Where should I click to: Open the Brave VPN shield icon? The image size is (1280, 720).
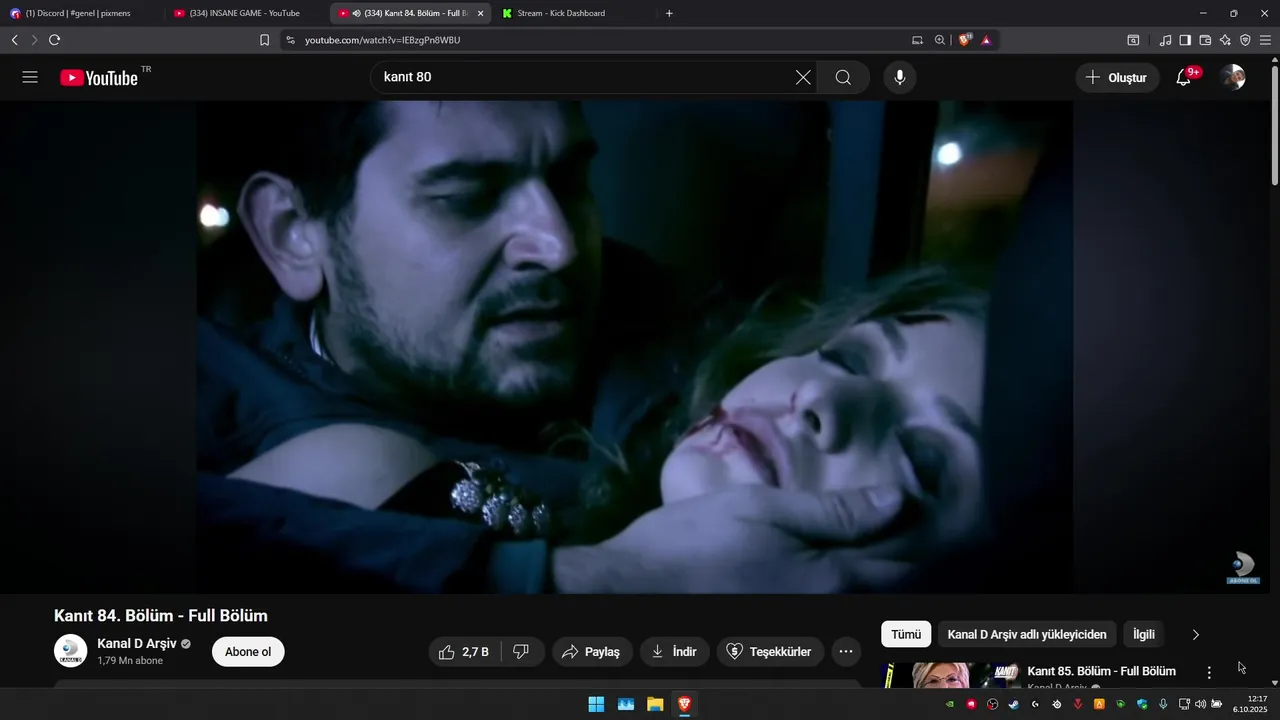click(1245, 40)
